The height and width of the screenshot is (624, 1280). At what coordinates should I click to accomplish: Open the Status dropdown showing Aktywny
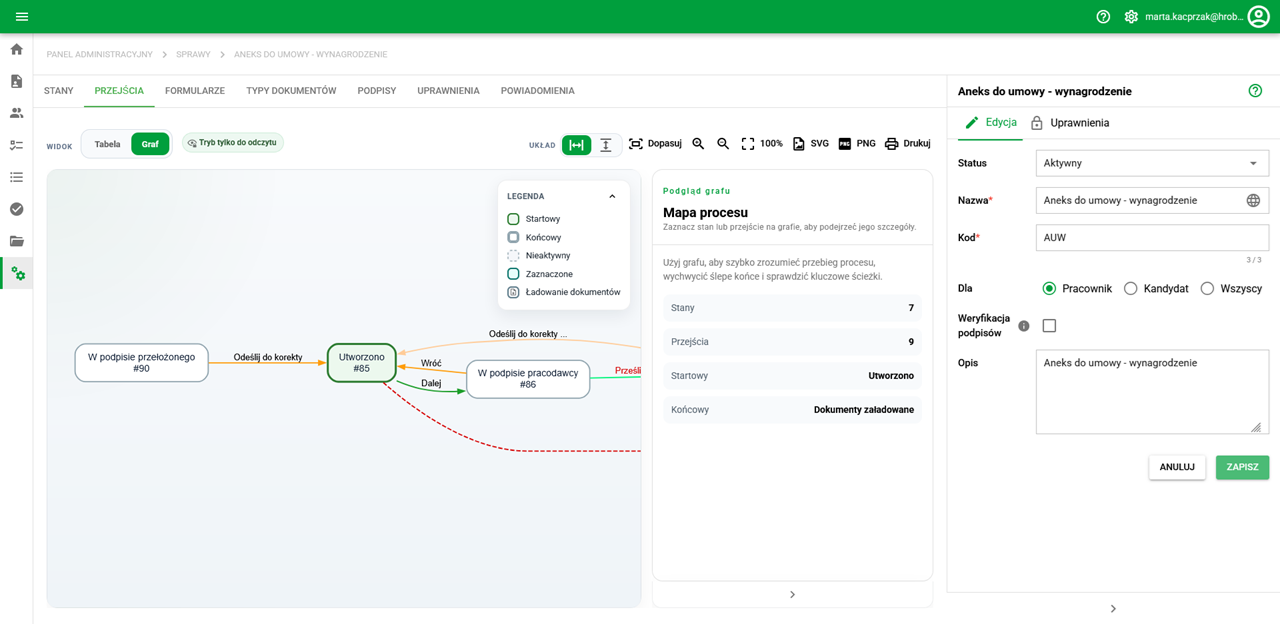coord(1152,163)
